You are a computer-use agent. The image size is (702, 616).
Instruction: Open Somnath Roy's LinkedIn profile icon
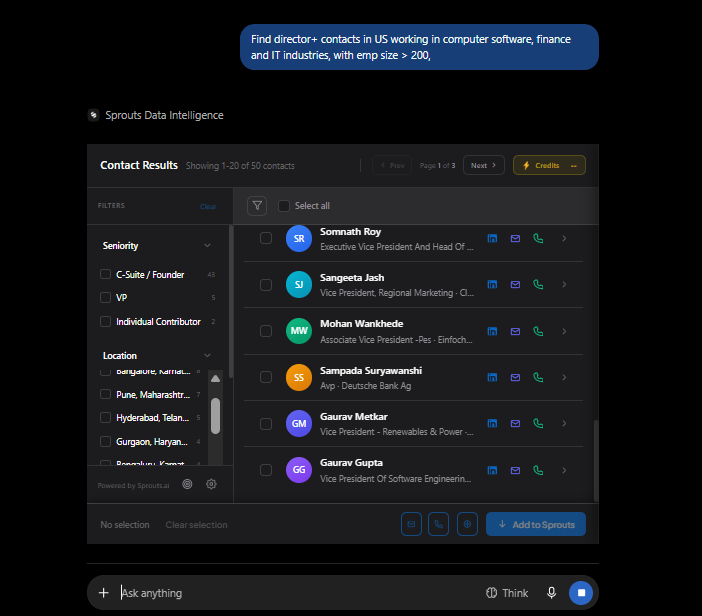pos(492,239)
